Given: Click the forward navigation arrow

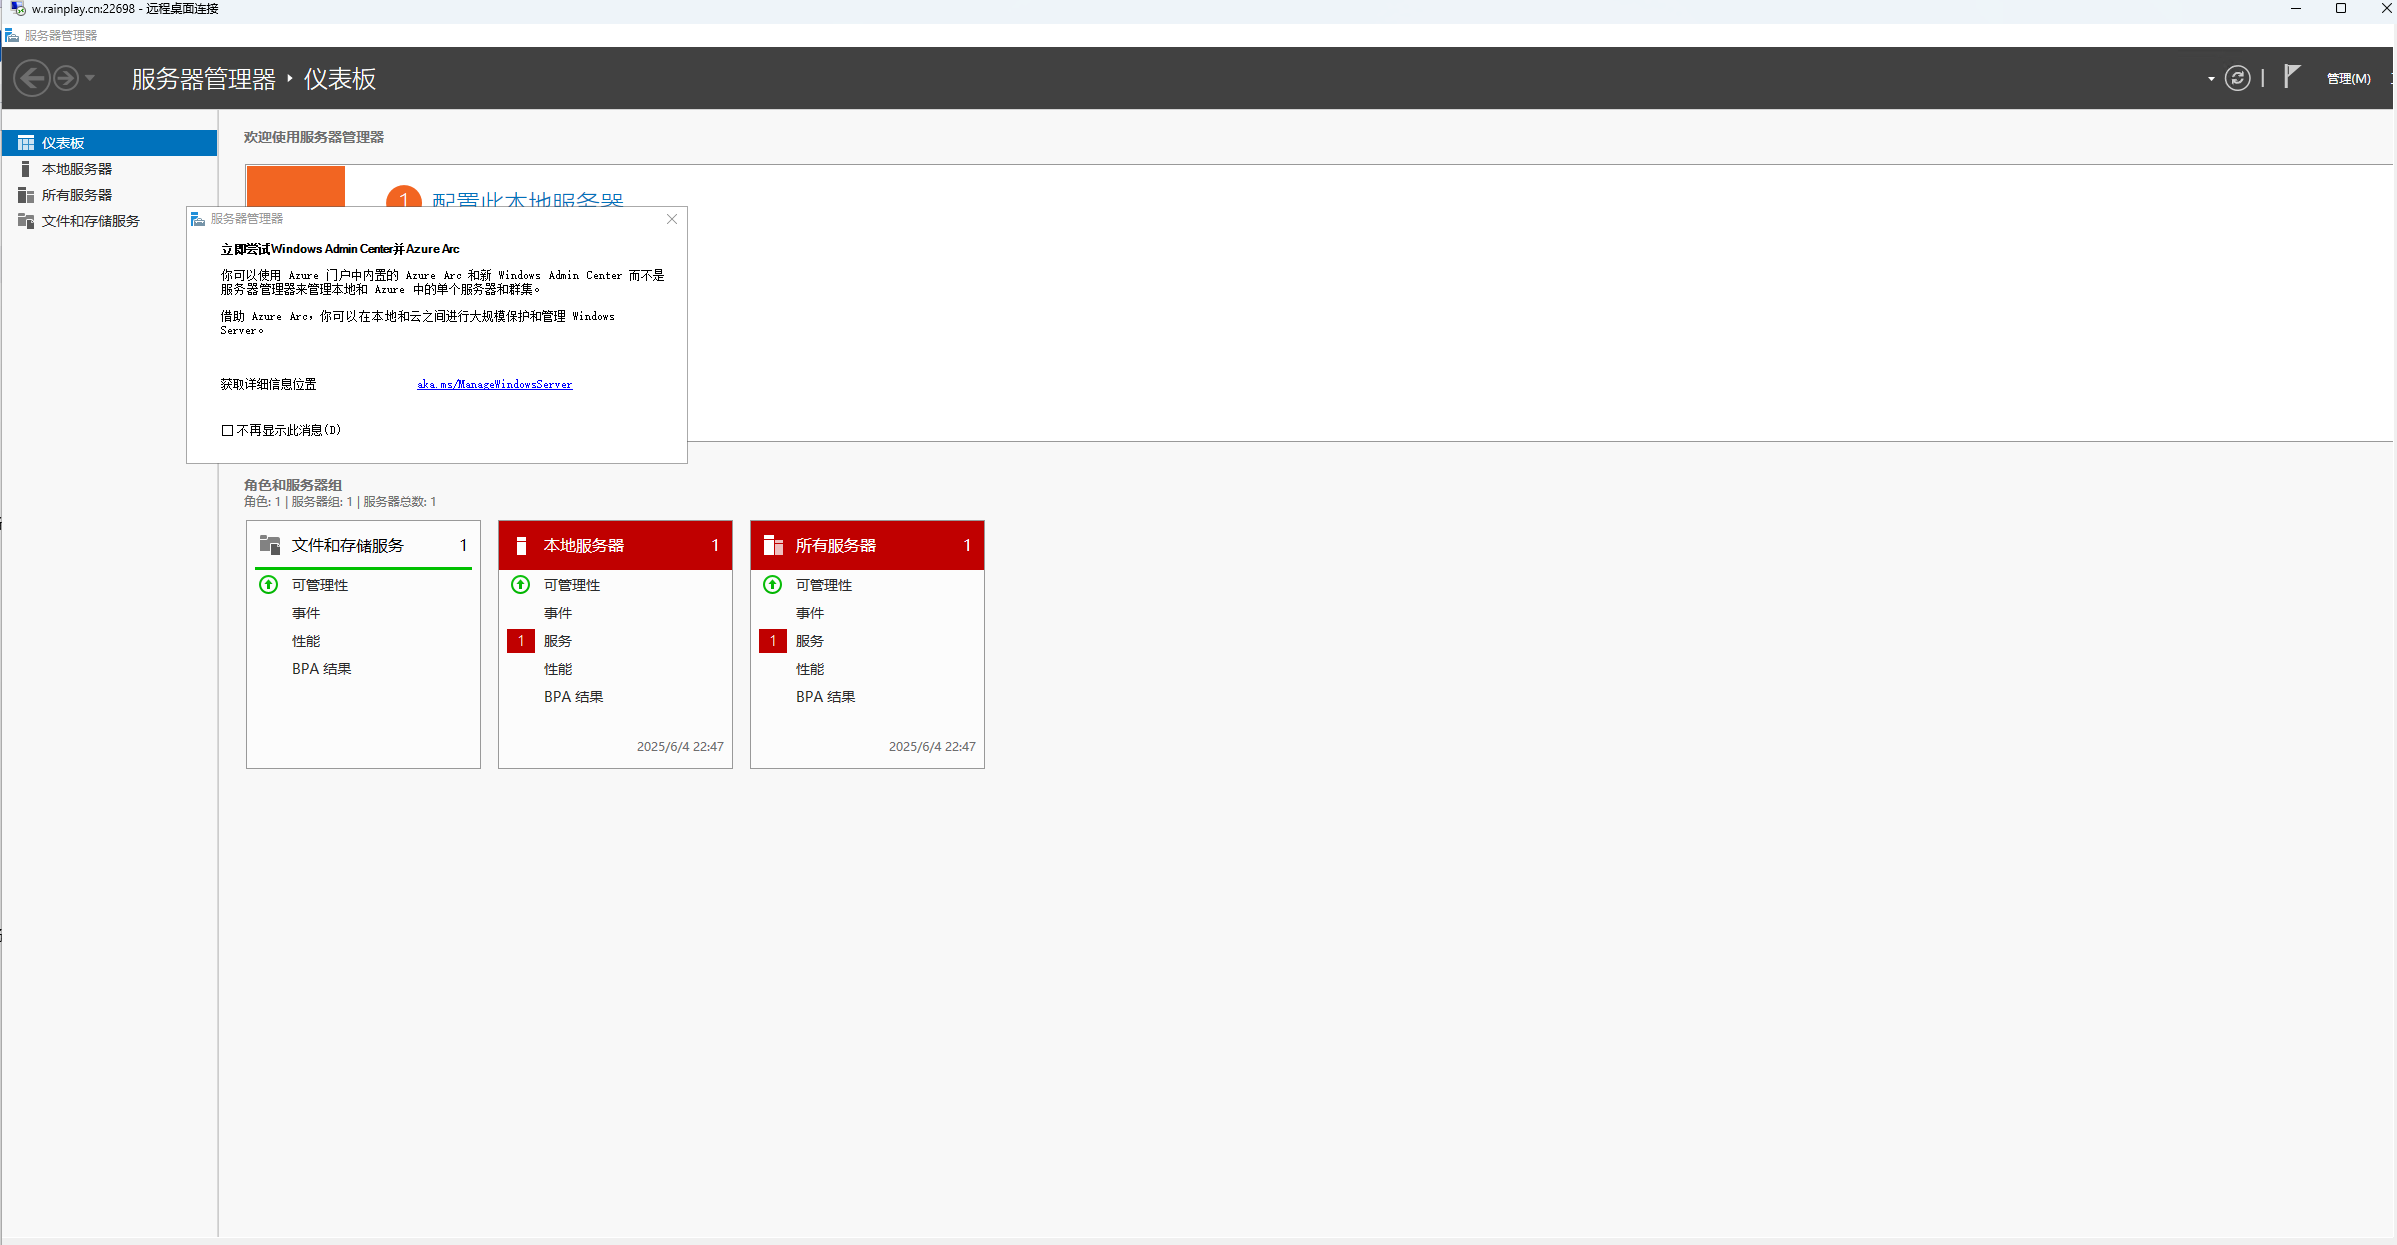Looking at the screenshot, I should pyautogui.click(x=66, y=78).
